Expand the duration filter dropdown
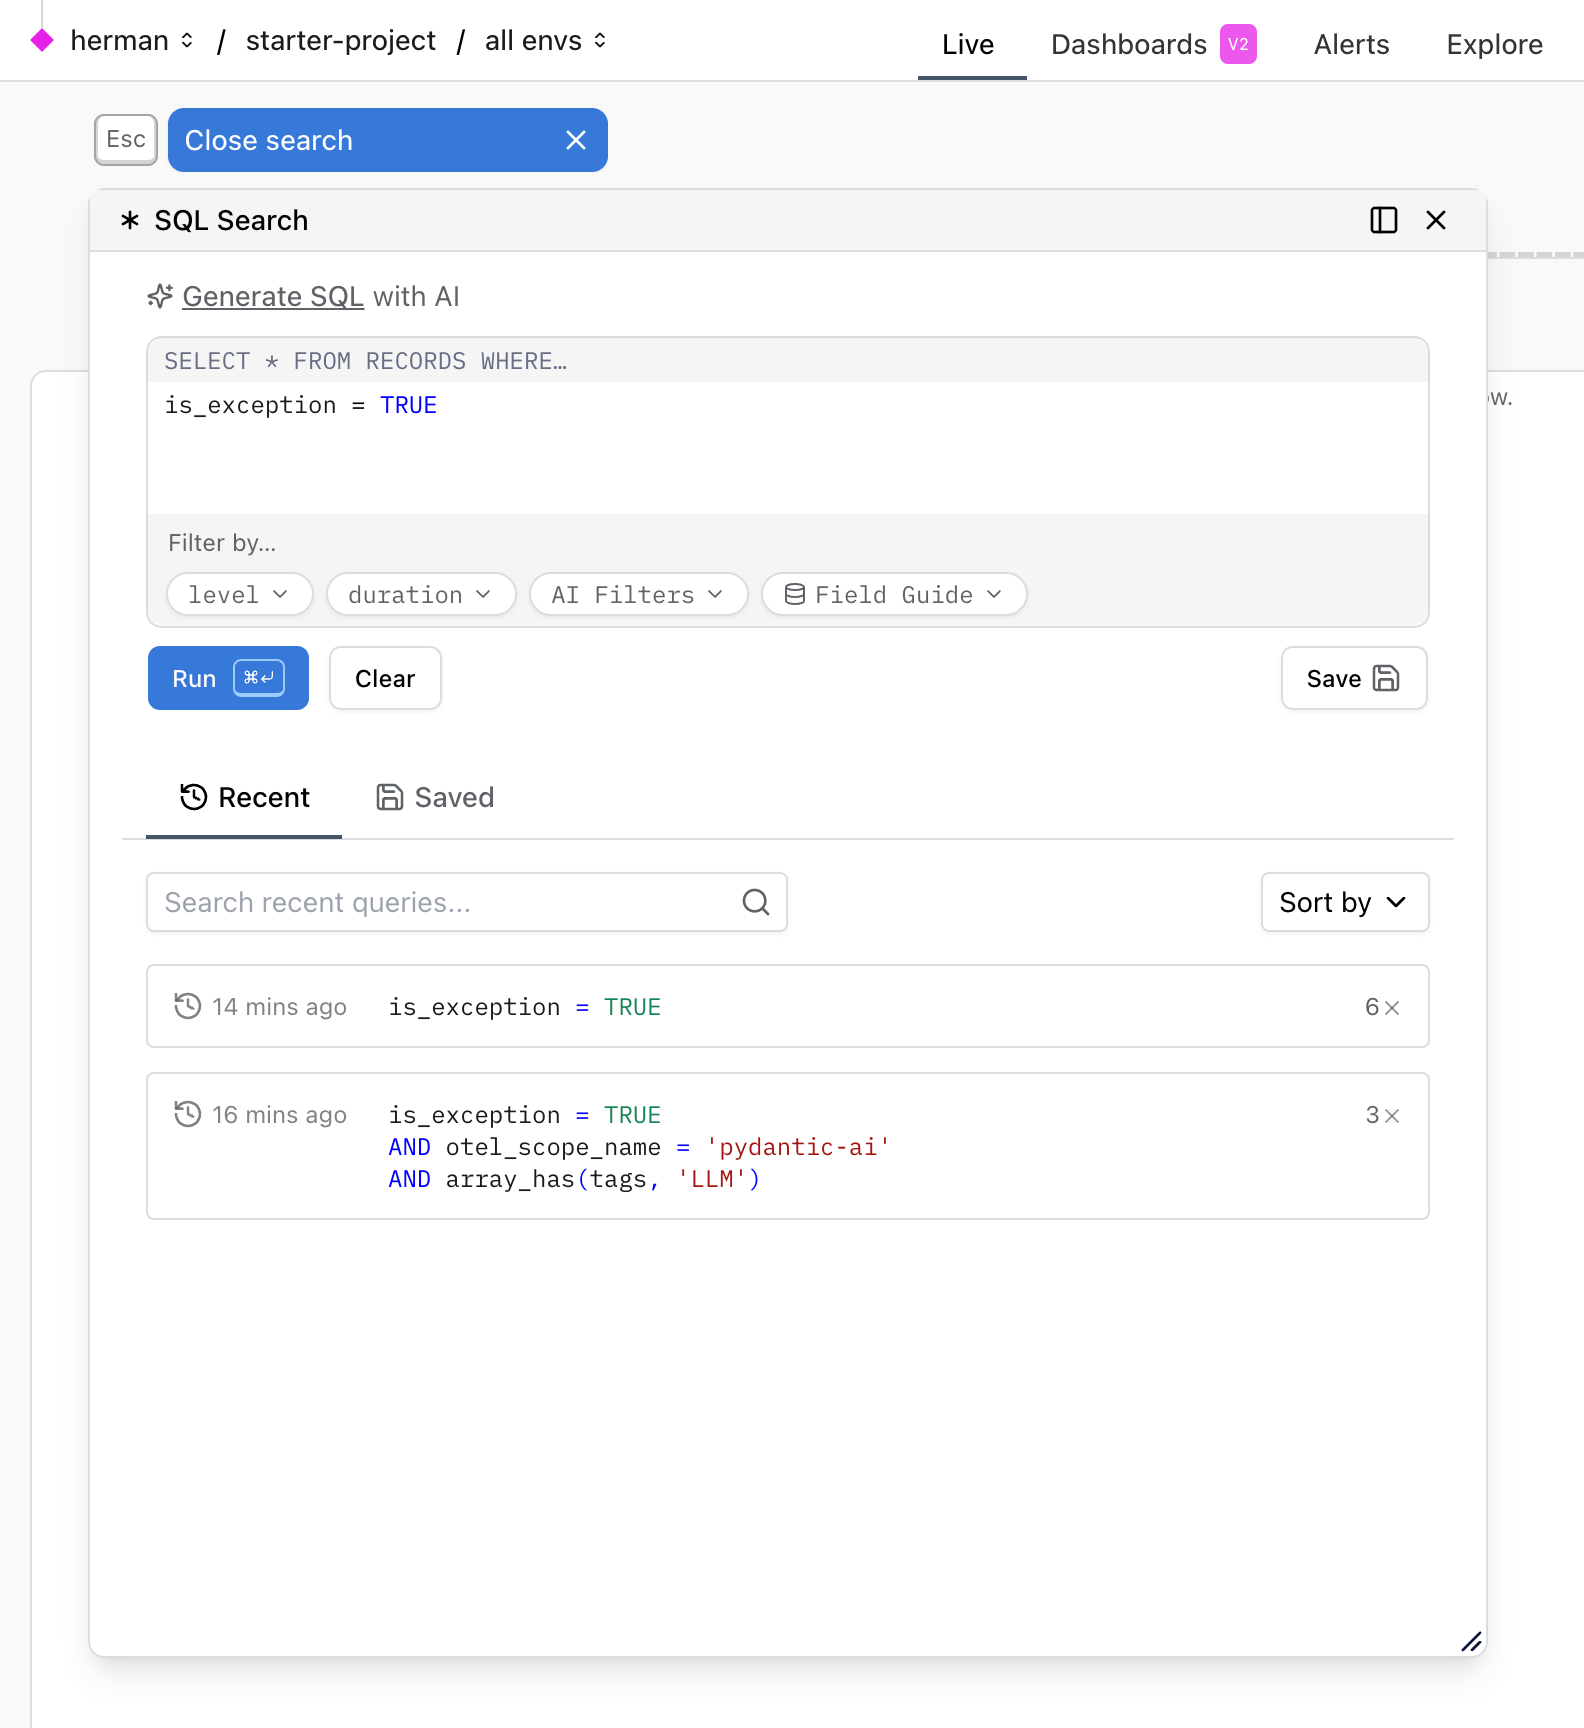 pos(420,595)
